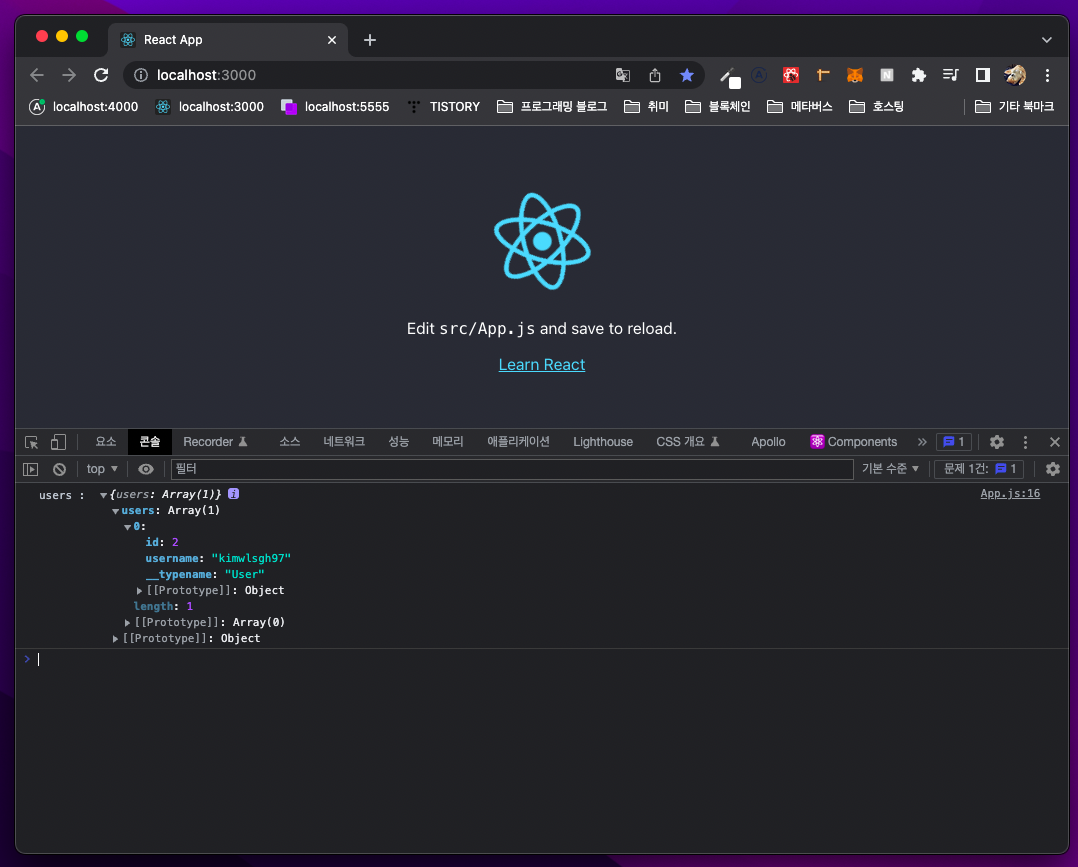Open the tab search chevron
This screenshot has height=867, width=1078.
(1046, 40)
